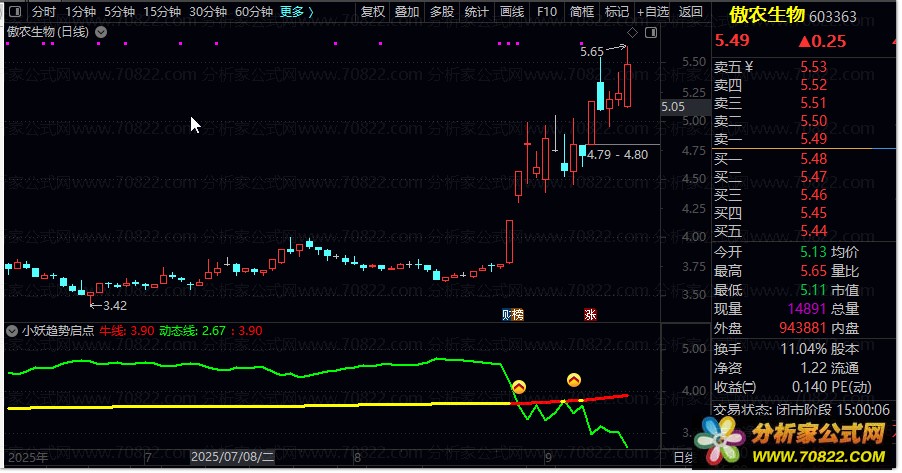Switch to 5分钟 period tab

point(119,12)
